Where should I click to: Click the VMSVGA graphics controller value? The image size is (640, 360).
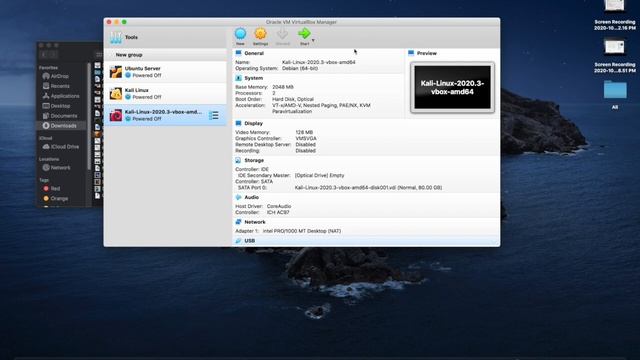pyautogui.click(x=306, y=138)
